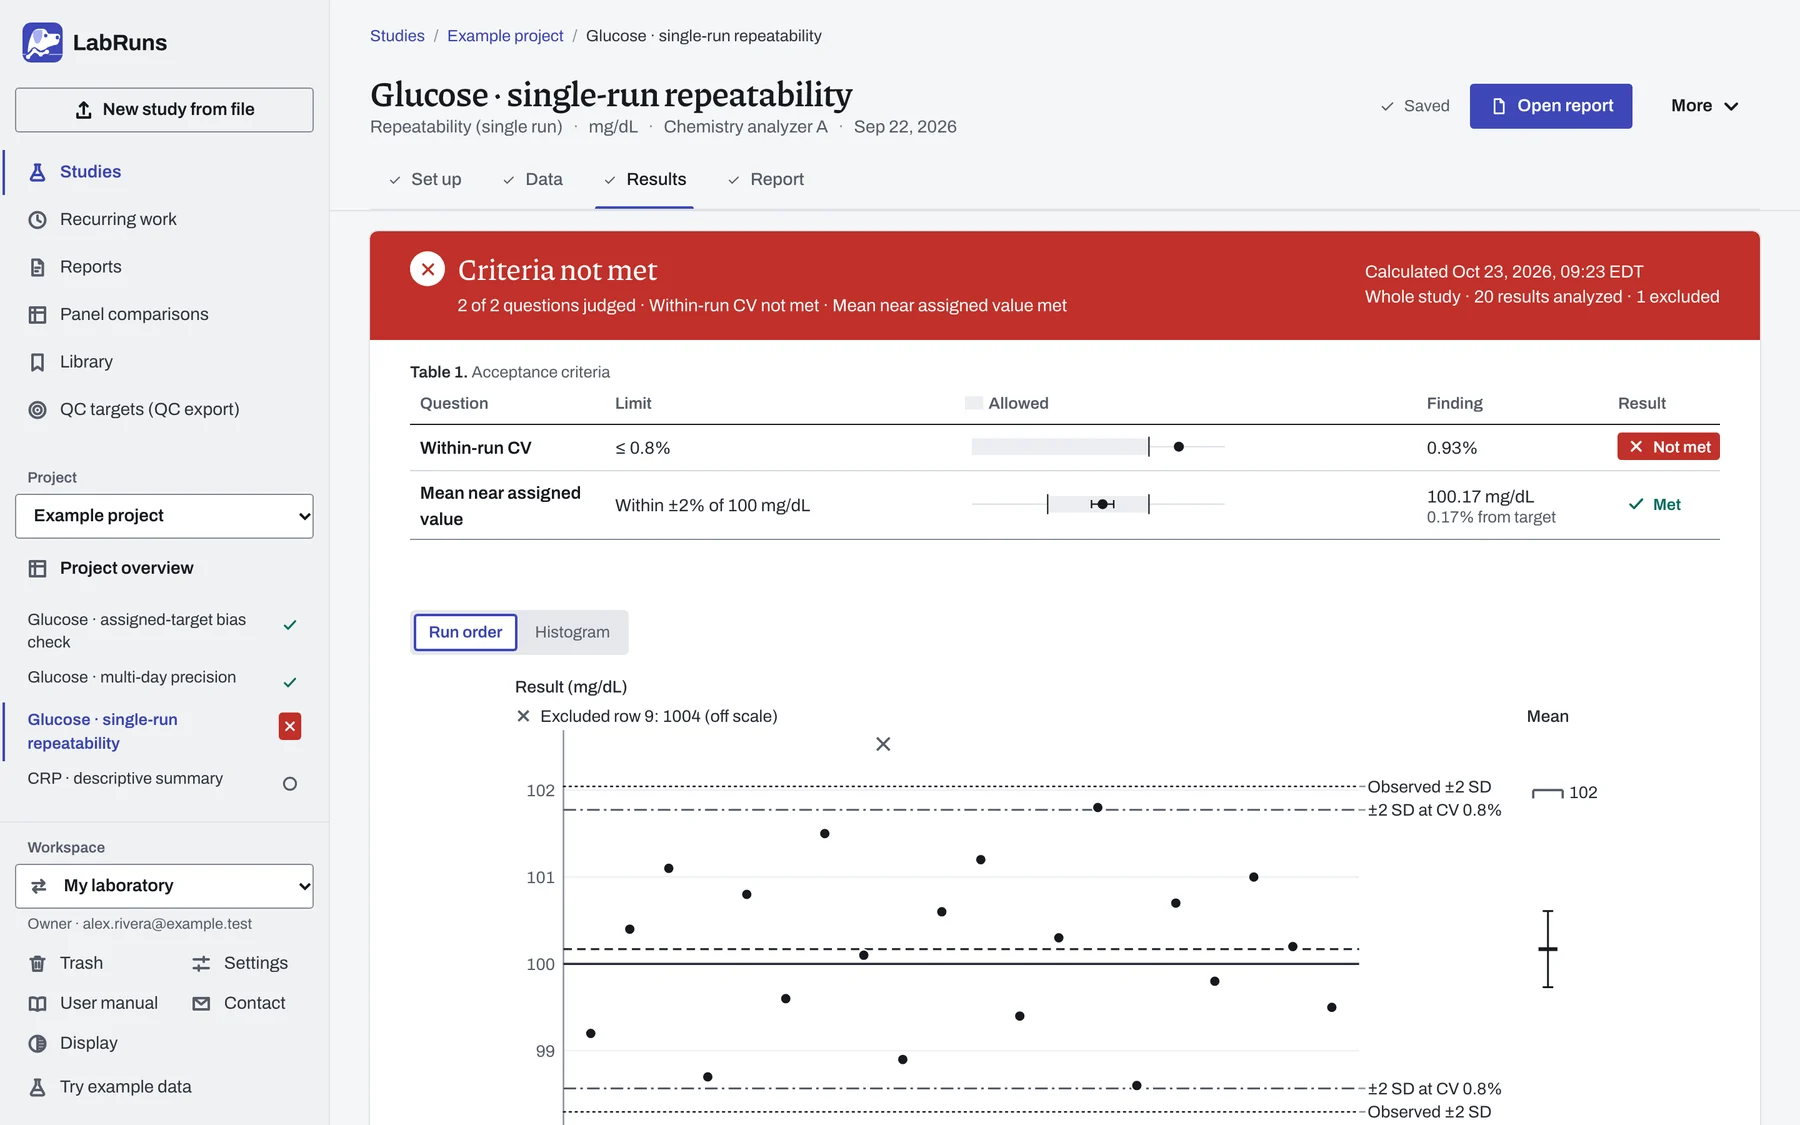Image resolution: width=1800 pixels, height=1125 pixels.
Task: Click the LabRuns logo icon
Action: click(42, 42)
